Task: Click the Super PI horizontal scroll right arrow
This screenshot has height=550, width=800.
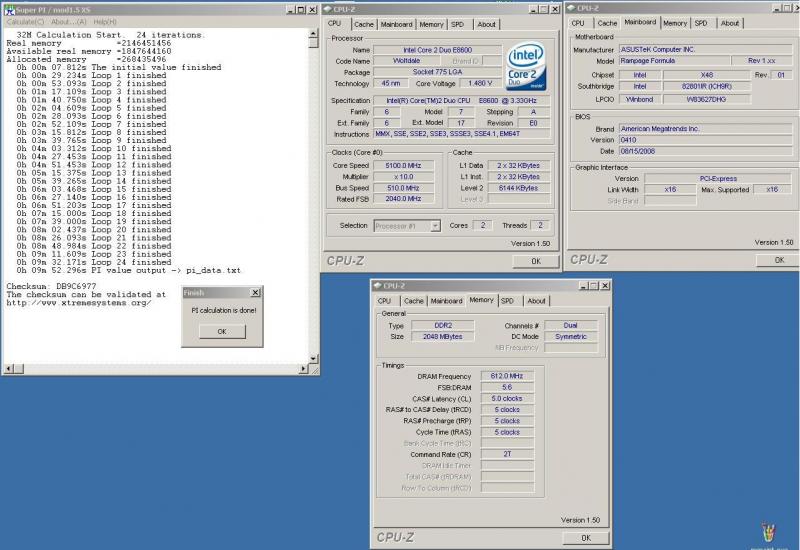Action: [x=304, y=368]
